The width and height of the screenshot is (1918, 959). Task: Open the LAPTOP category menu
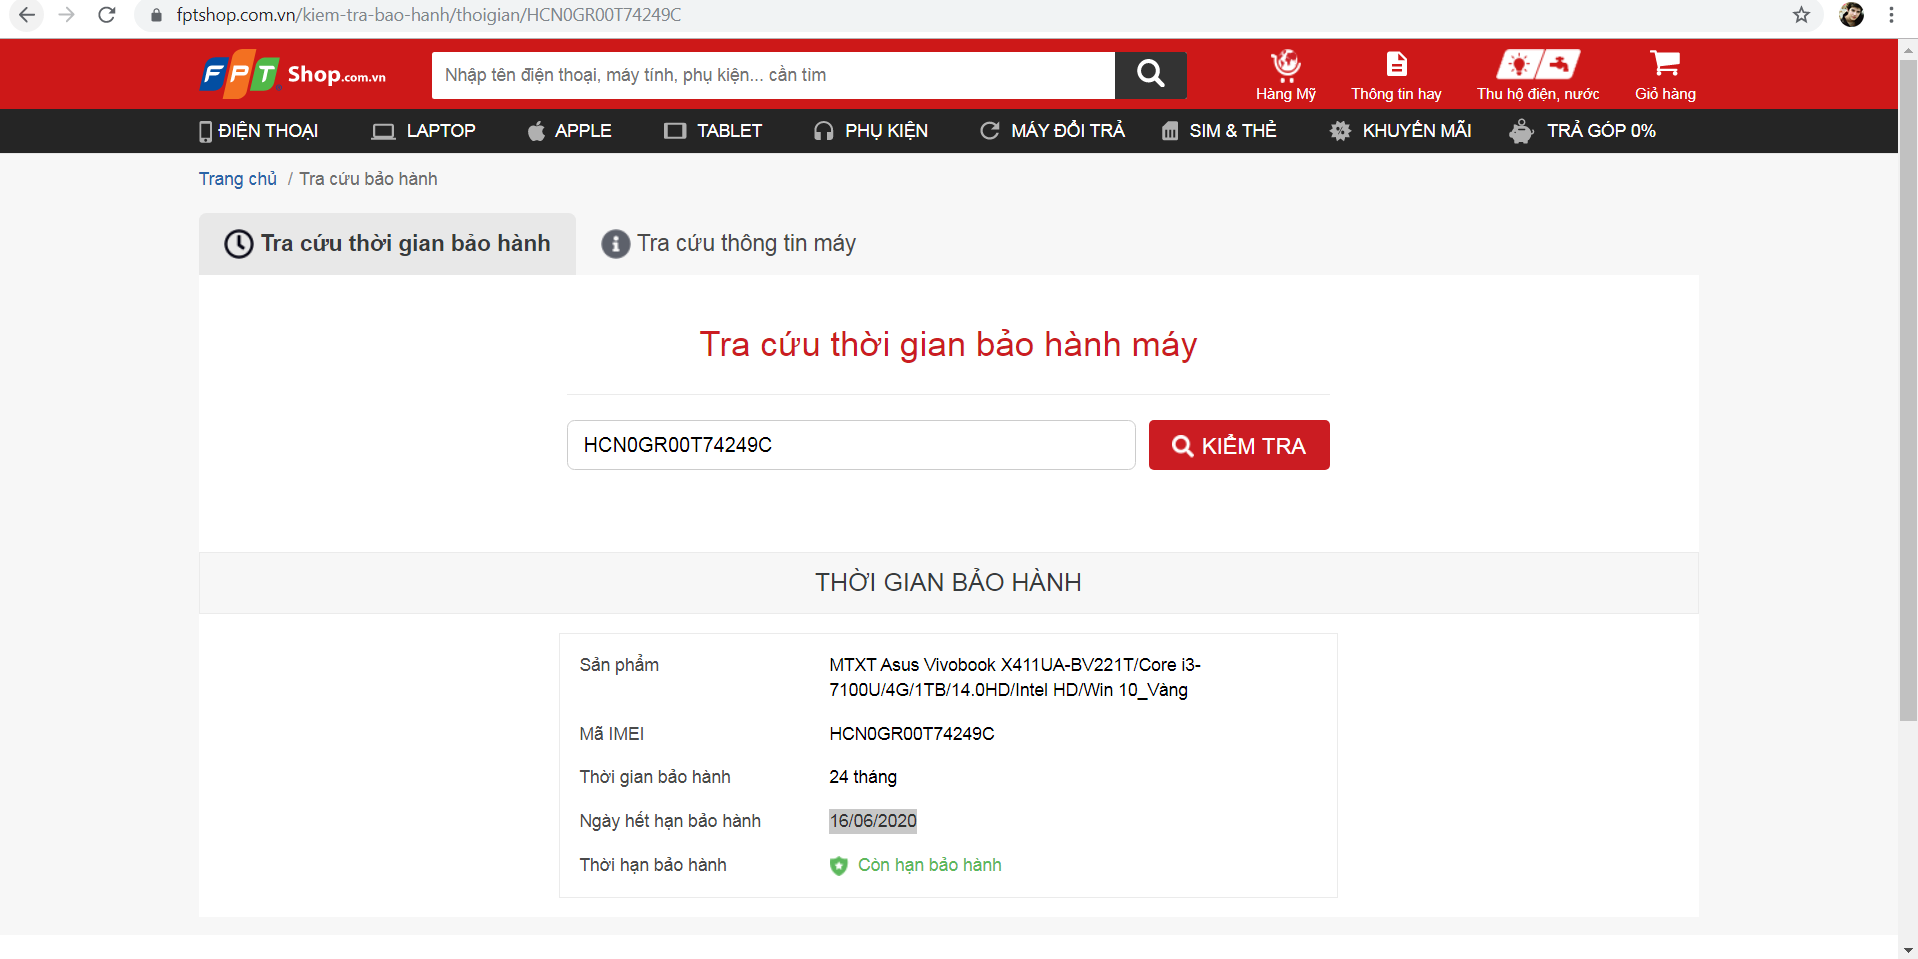point(423,131)
